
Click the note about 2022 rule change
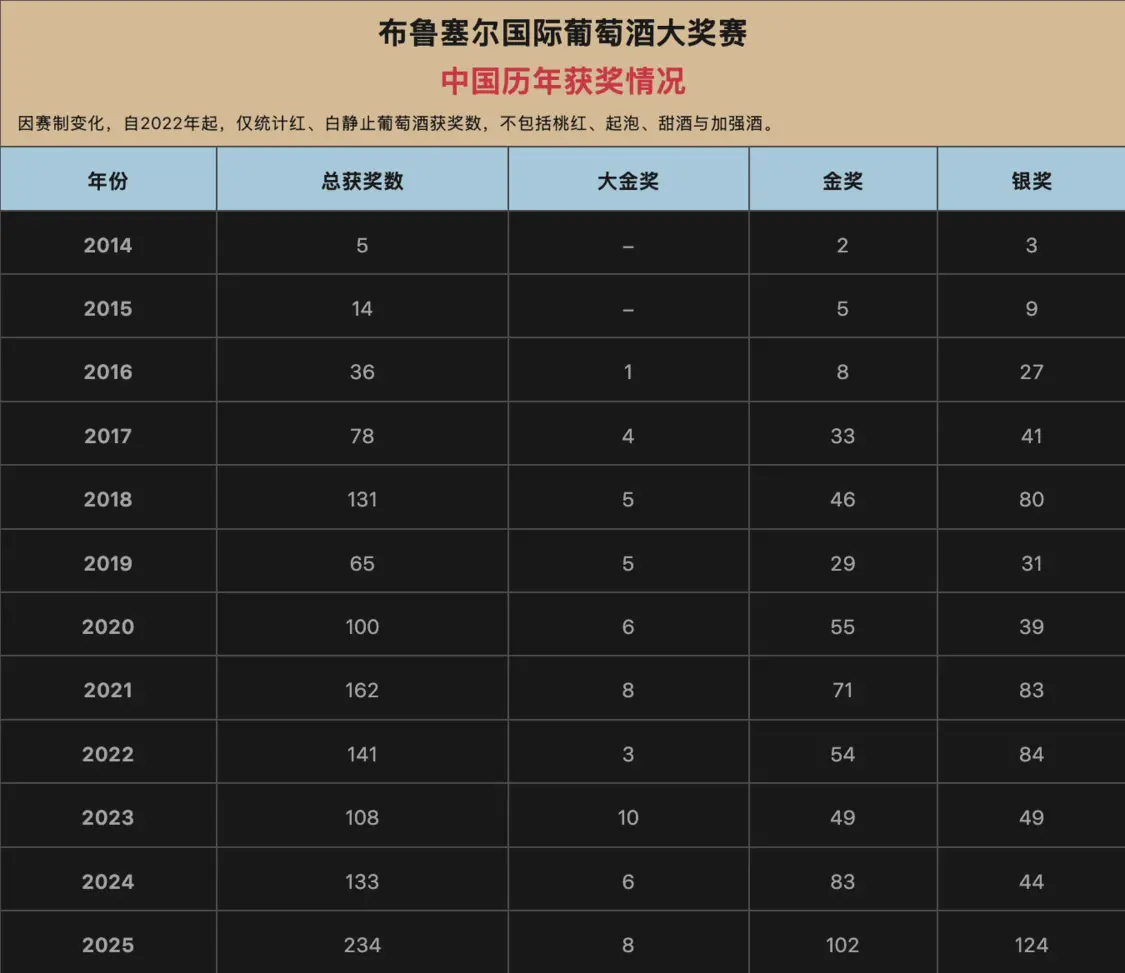click(x=397, y=123)
